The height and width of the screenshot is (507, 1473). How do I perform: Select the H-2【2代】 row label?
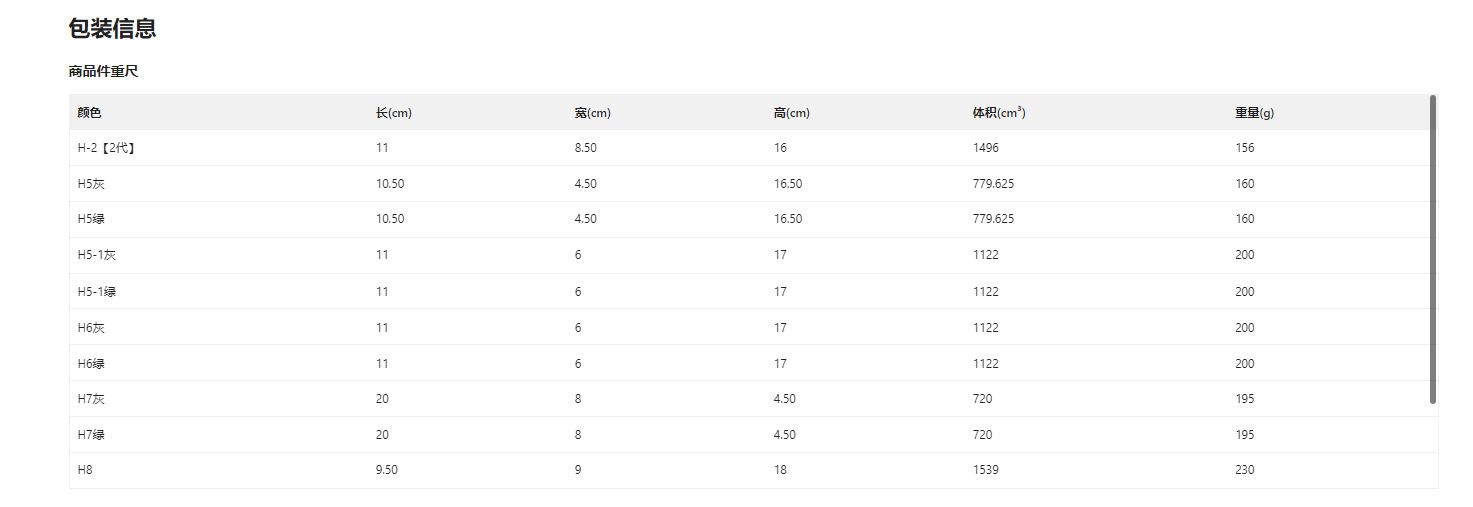[x=106, y=148]
